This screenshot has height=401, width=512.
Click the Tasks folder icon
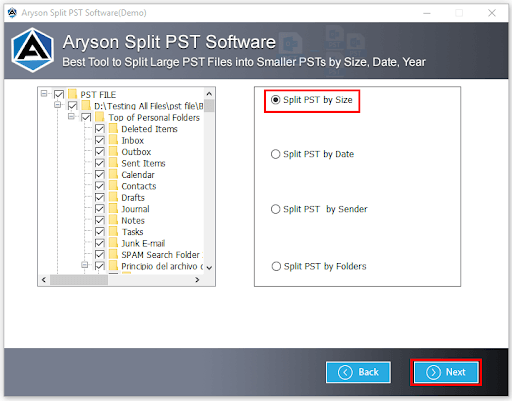coord(114,232)
